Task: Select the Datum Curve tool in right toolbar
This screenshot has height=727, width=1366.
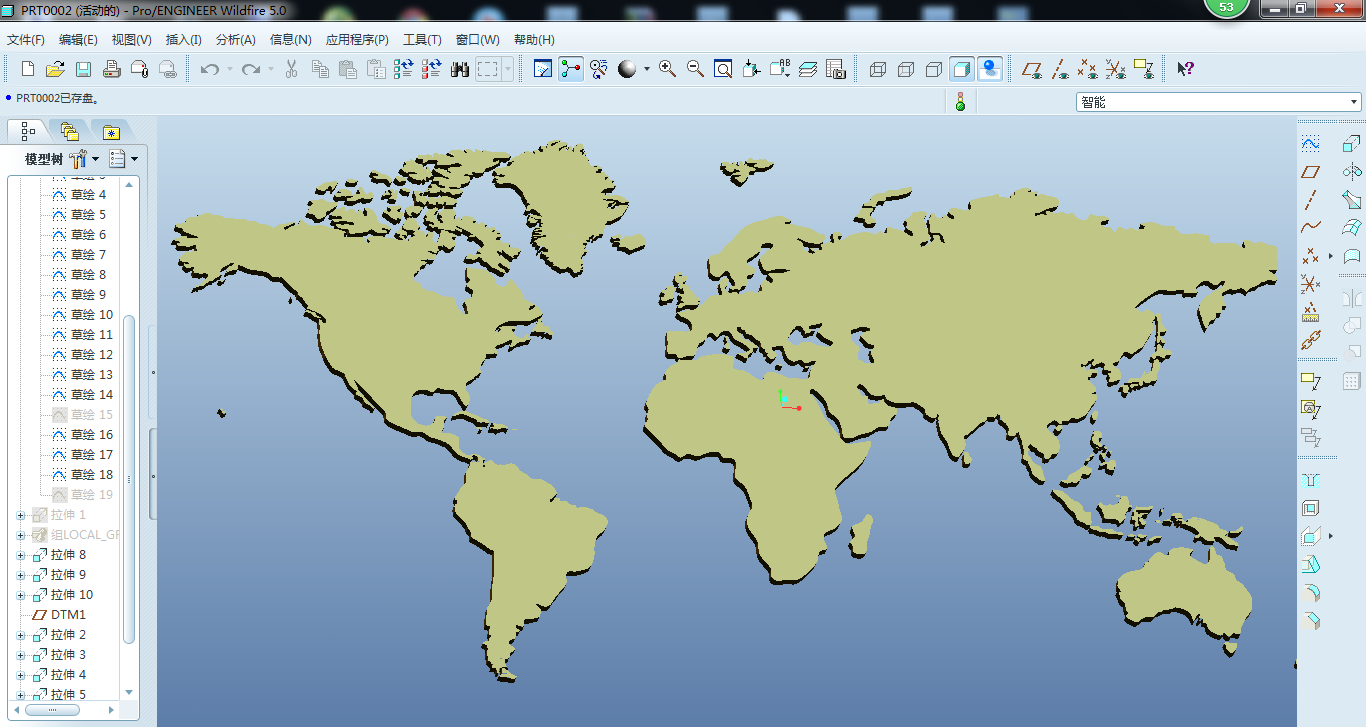Action: (x=1311, y=228)
